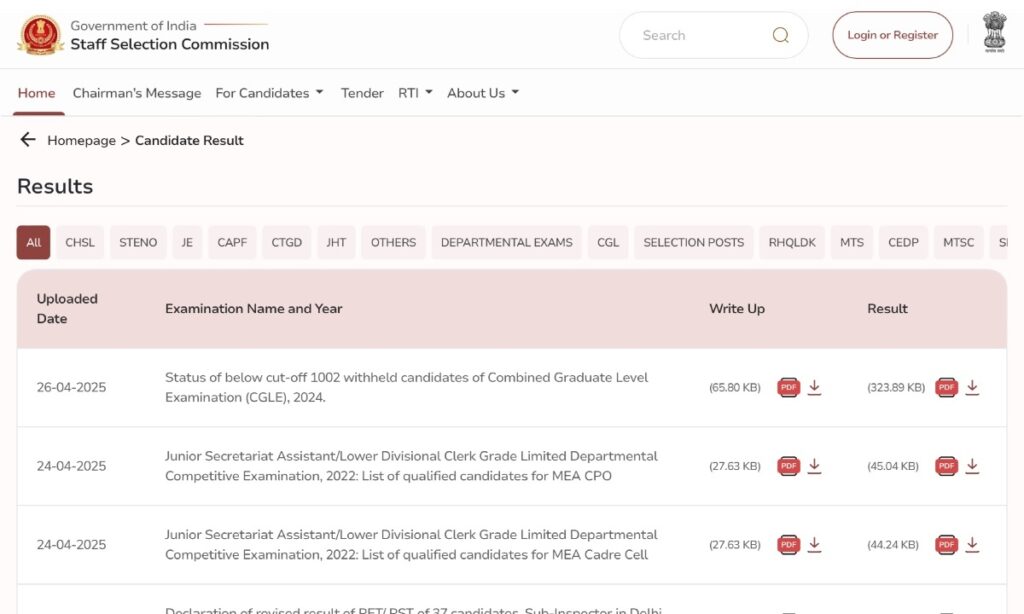Filter results by MTSC
The image size is (1024, 614).
click(958, 242)
